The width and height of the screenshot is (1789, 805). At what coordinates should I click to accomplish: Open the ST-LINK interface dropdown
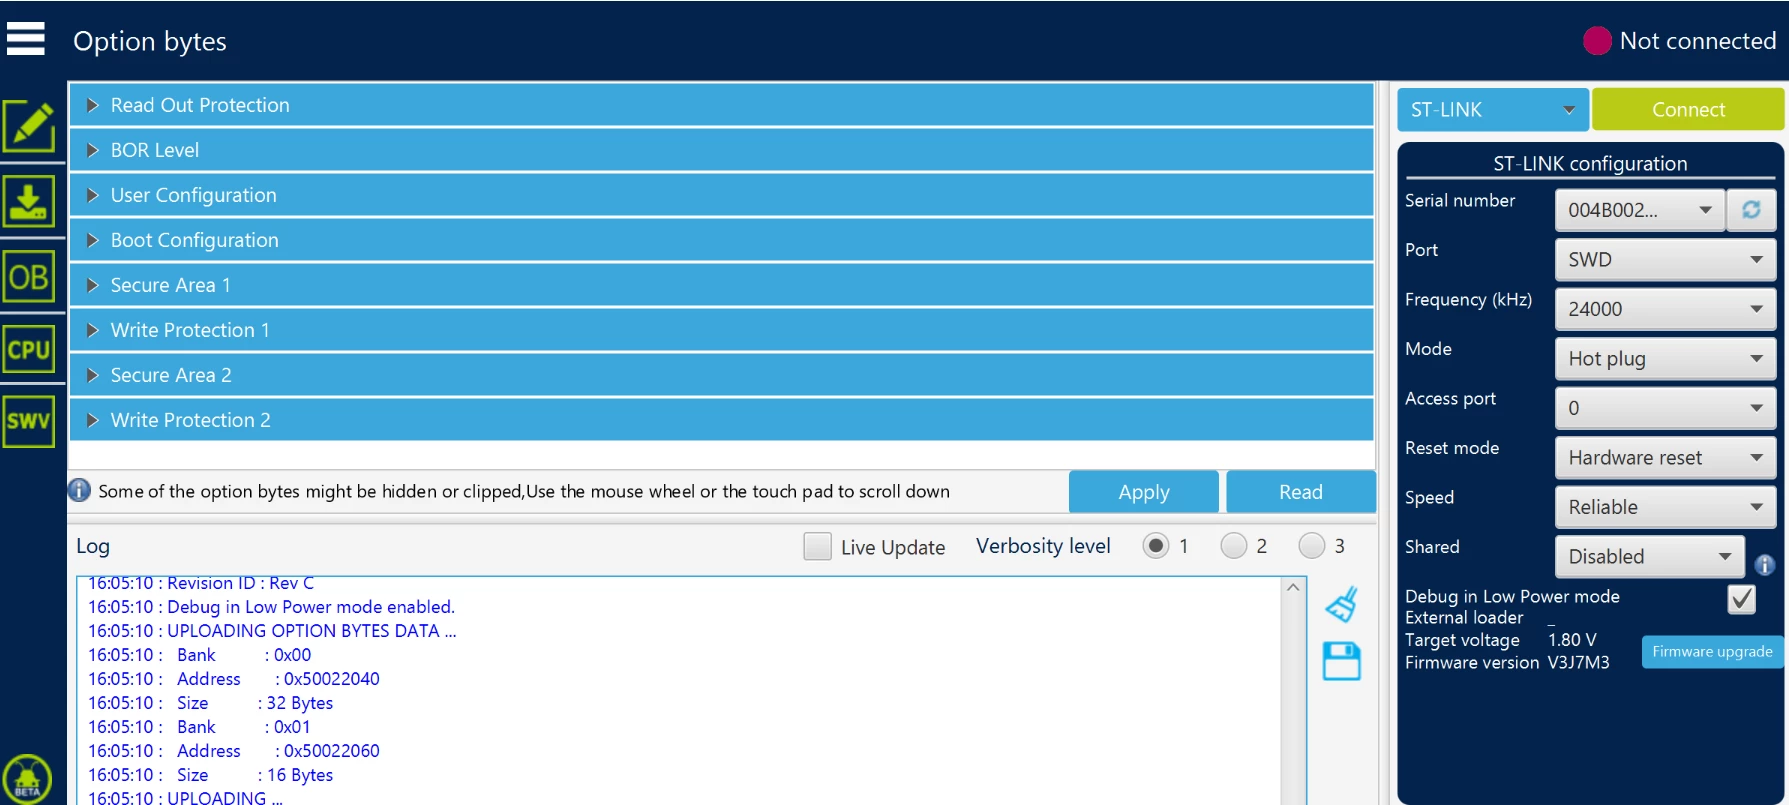click(x=1493, y=109)
